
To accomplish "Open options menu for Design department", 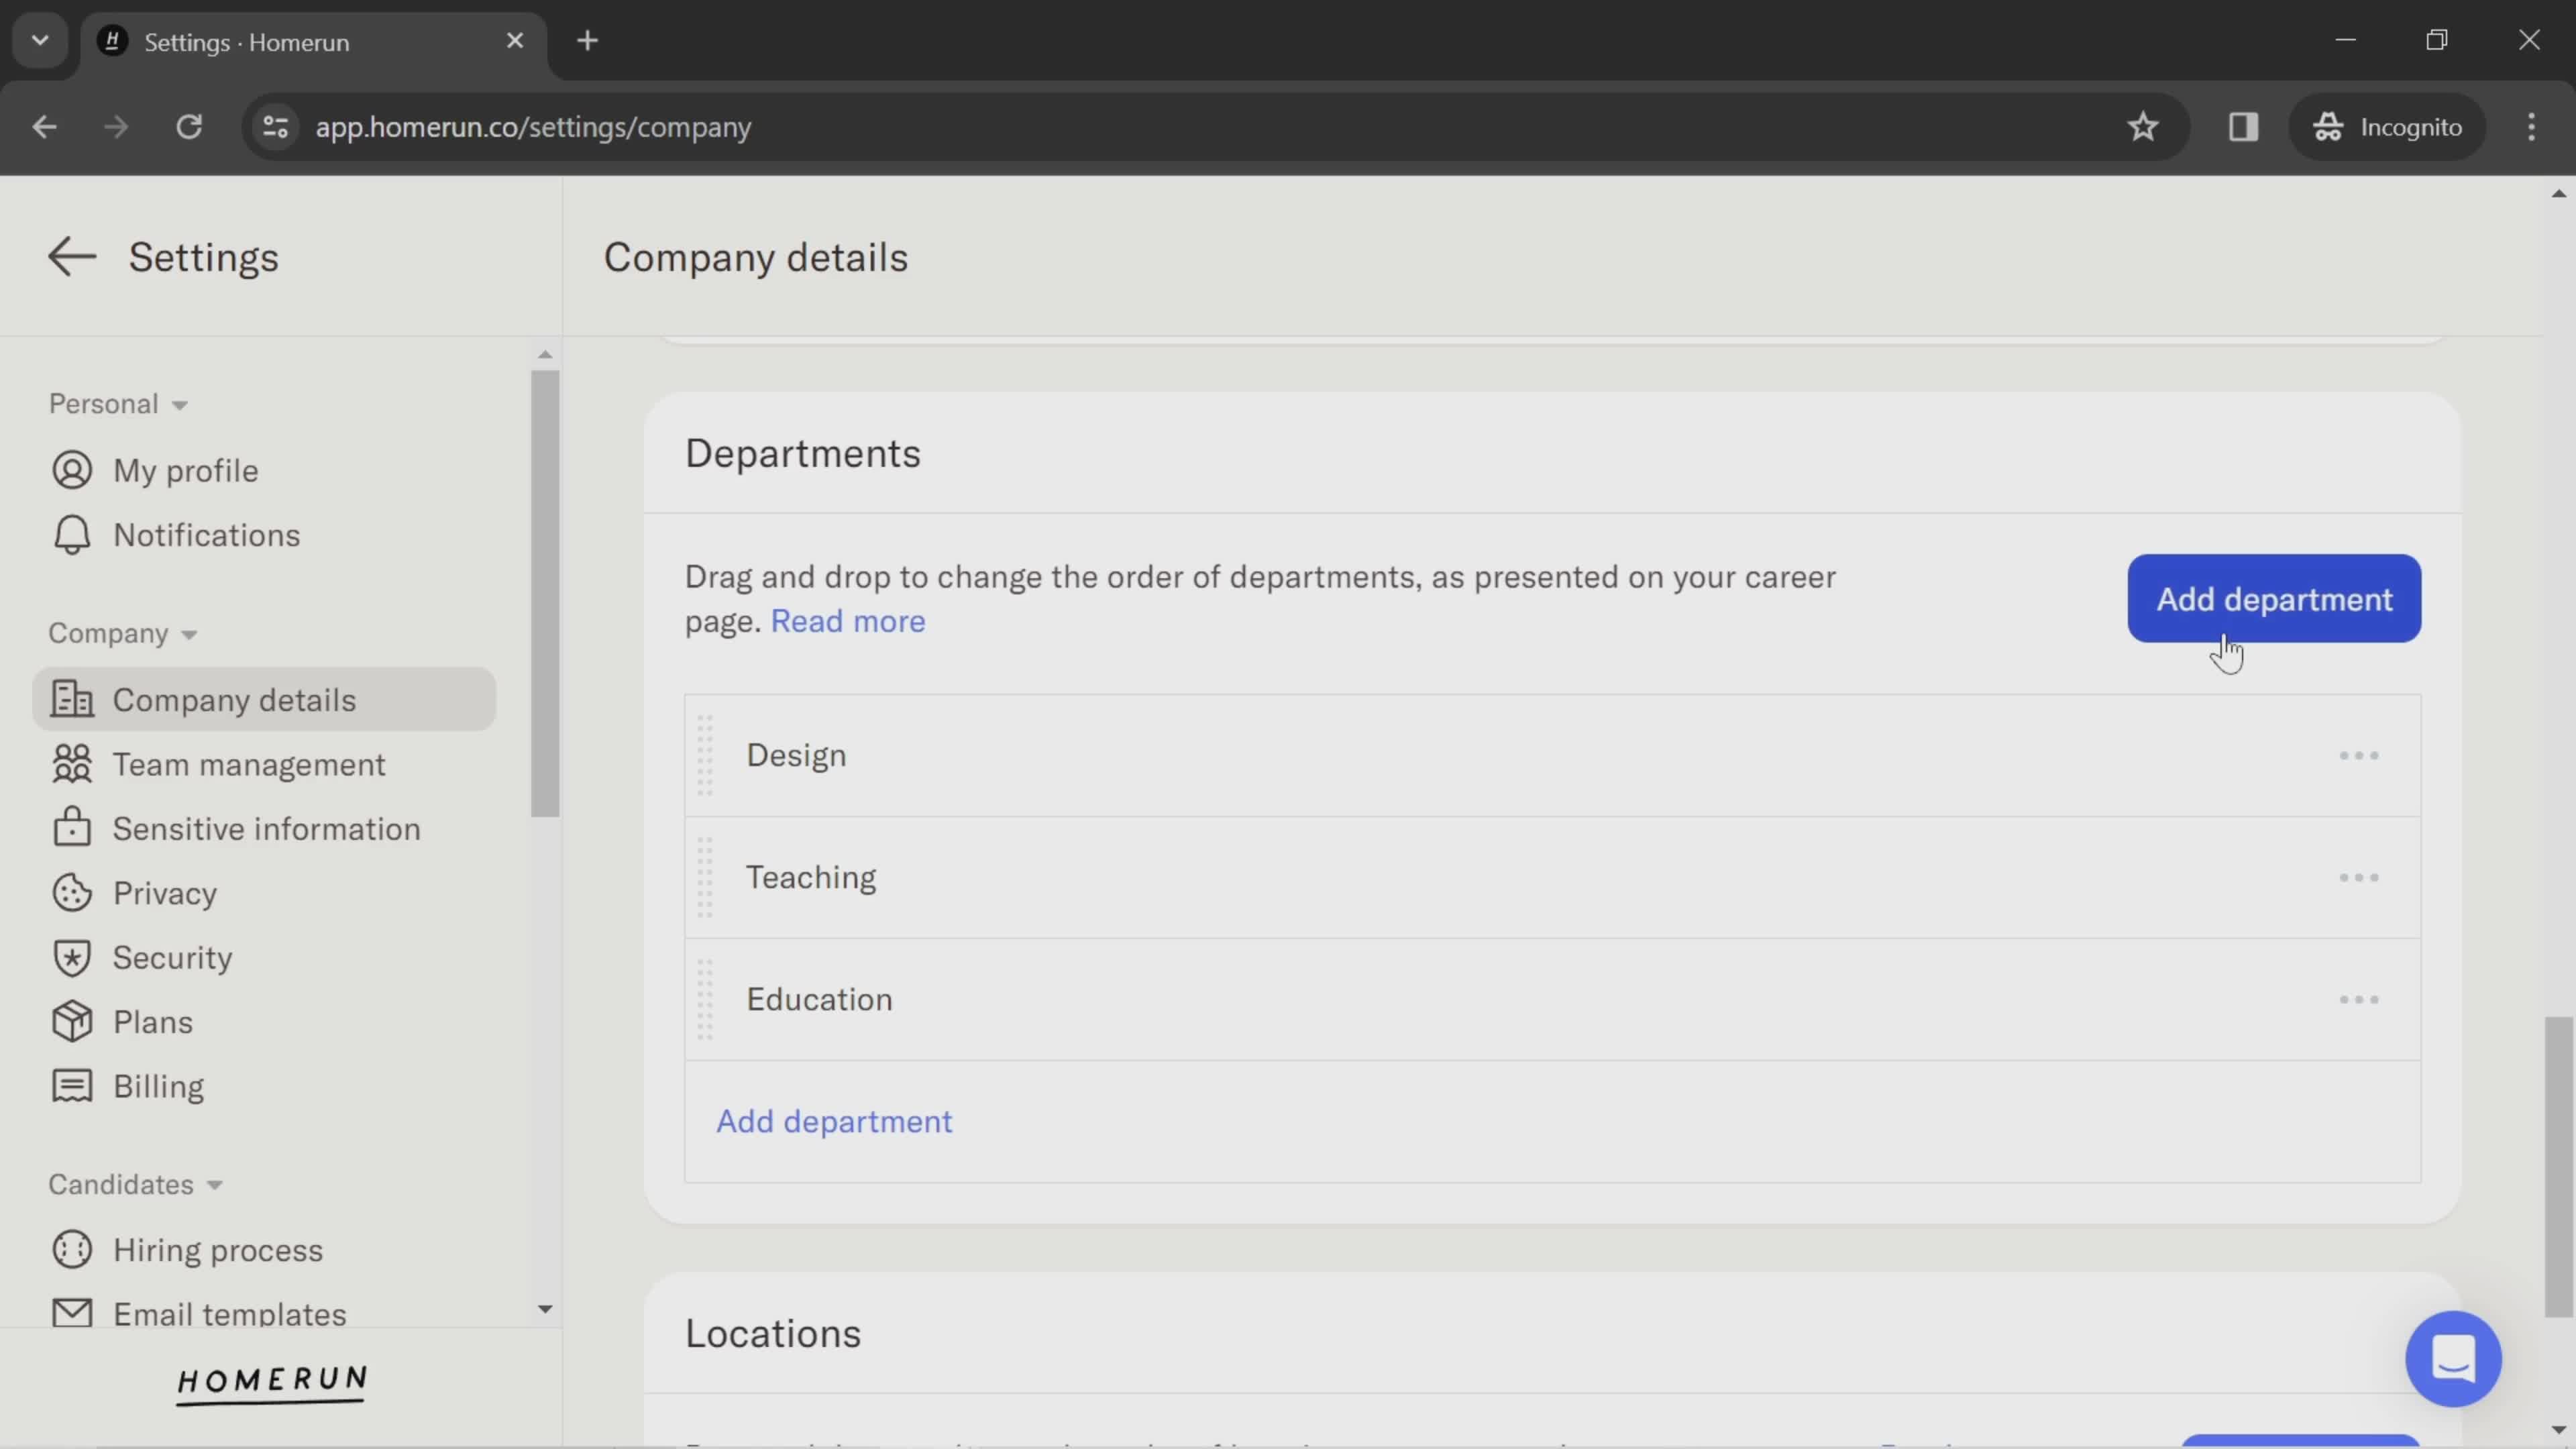I will pyautogui.click(x=2359, y=755).
